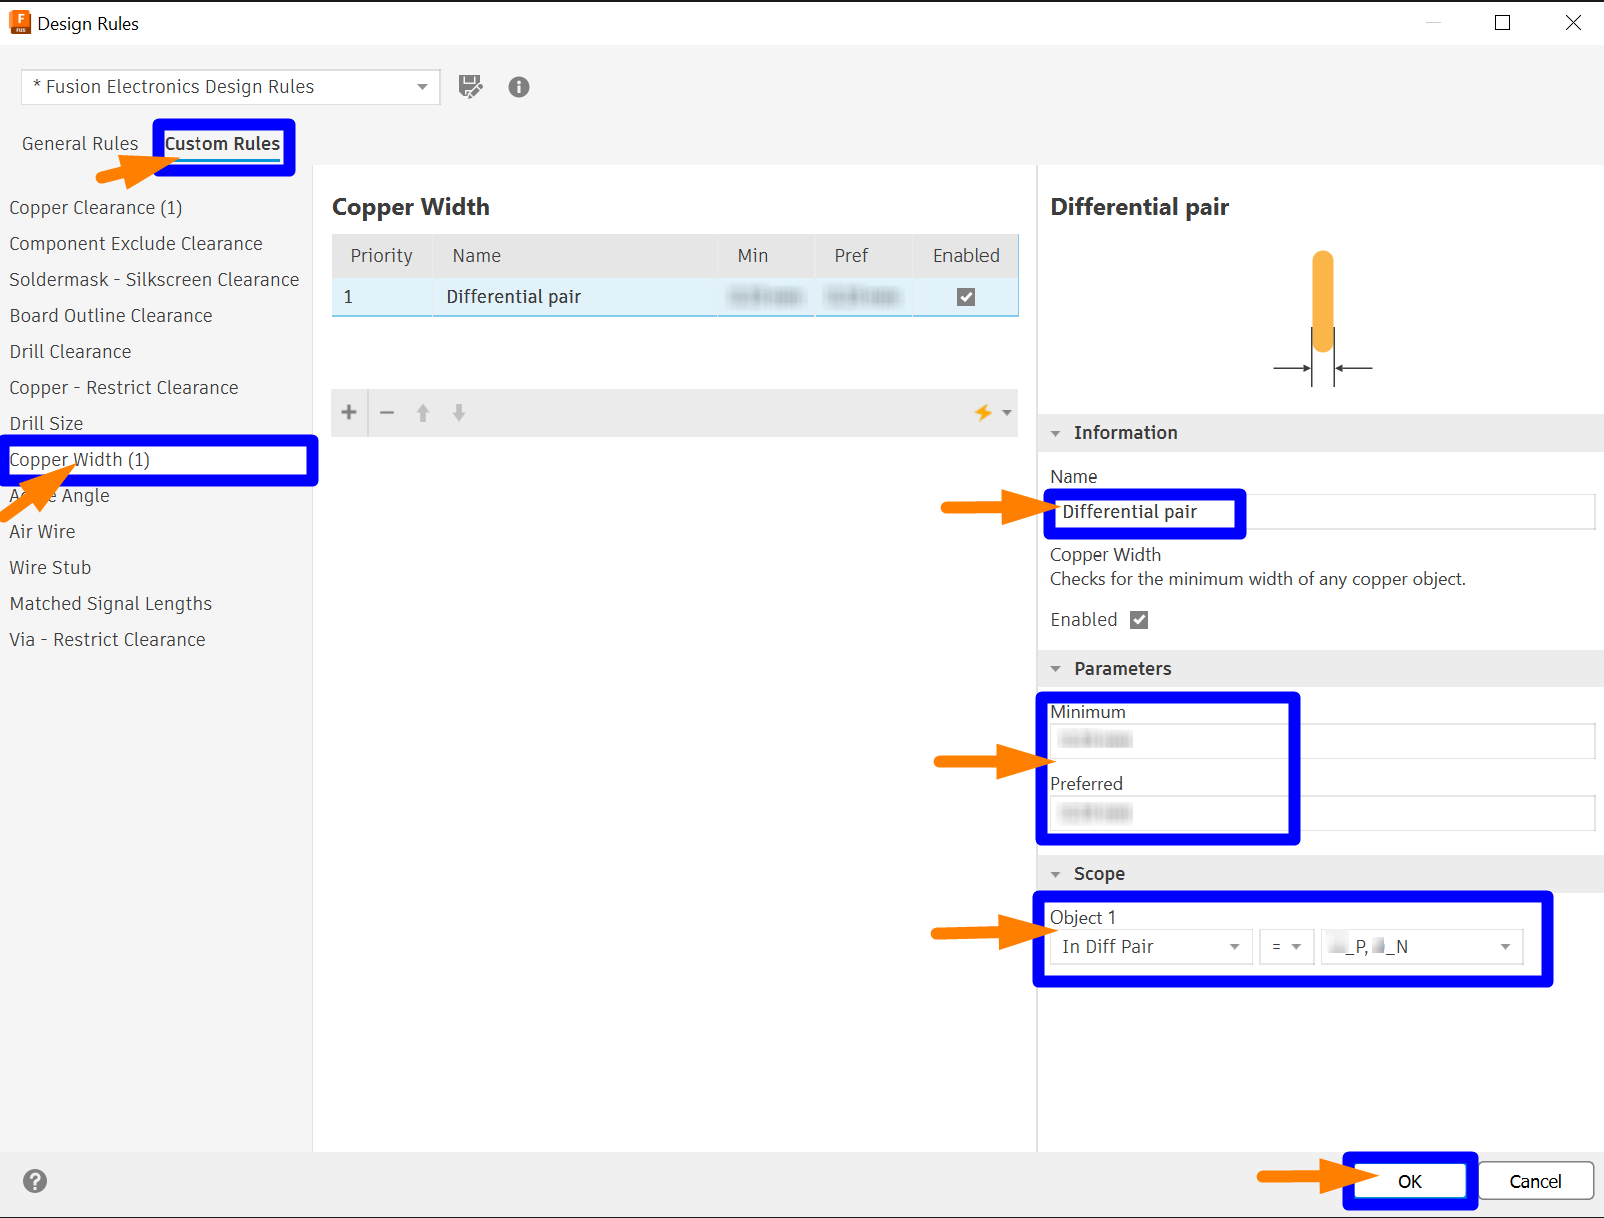Uncheck Enabled for the Differential pair rule row
This screenshot has height=1218, width=1604.
click(964, 296)
